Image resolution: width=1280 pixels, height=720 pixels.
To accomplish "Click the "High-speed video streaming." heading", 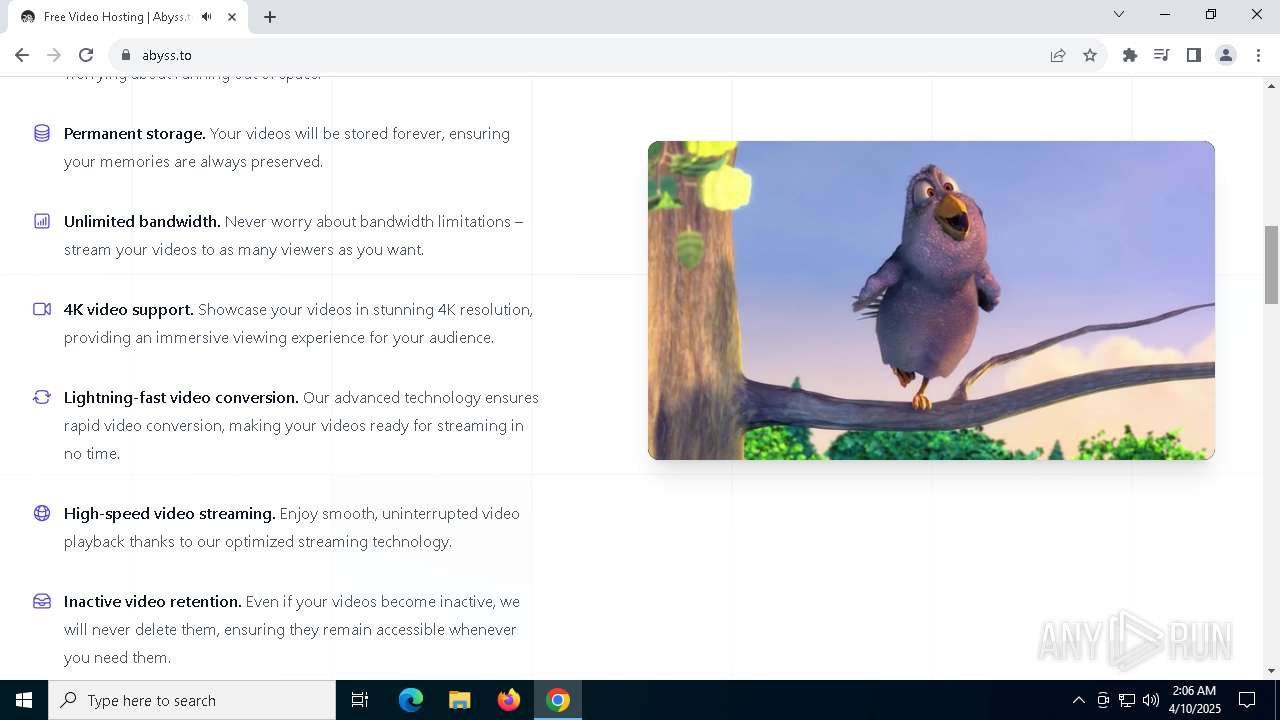I will click(x=170, y=513).
